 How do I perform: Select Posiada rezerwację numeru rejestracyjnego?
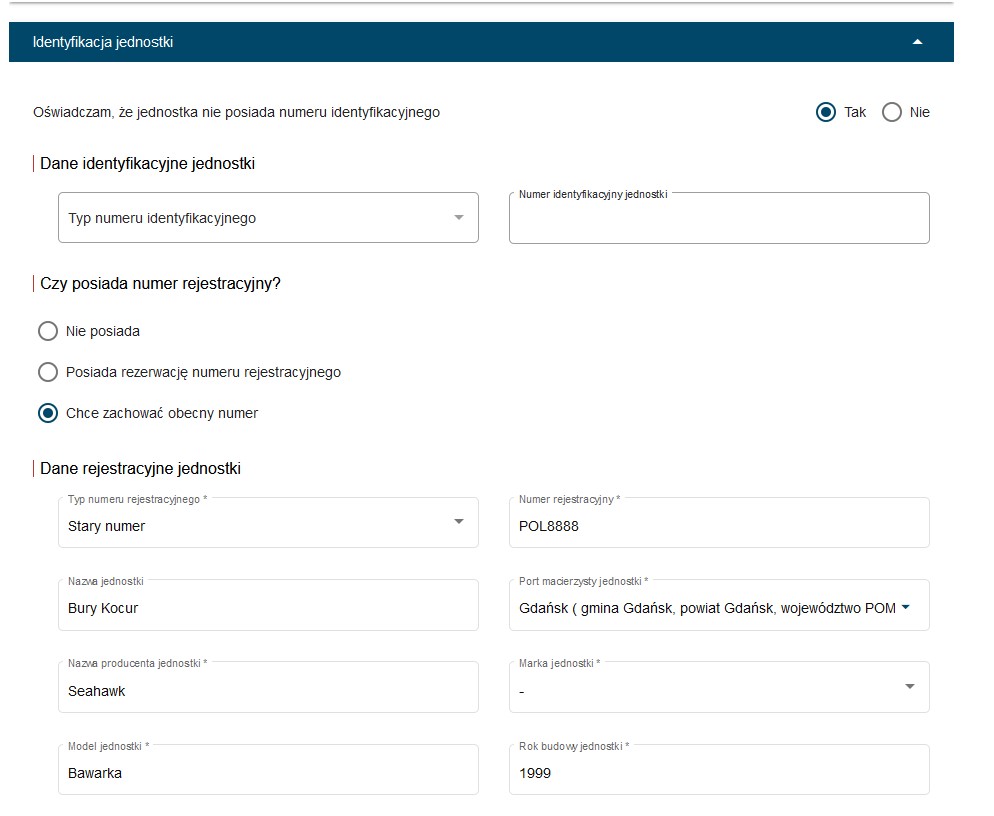(x=48, y=372)
